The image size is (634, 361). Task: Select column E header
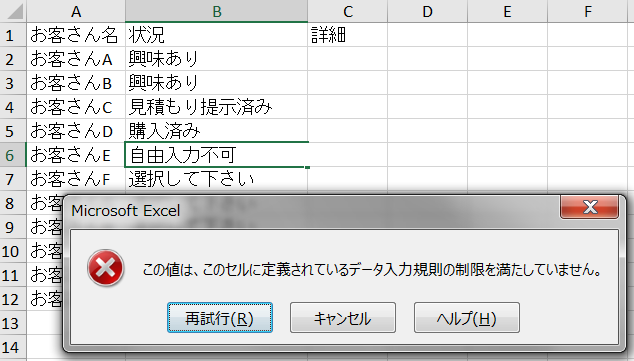507,11
